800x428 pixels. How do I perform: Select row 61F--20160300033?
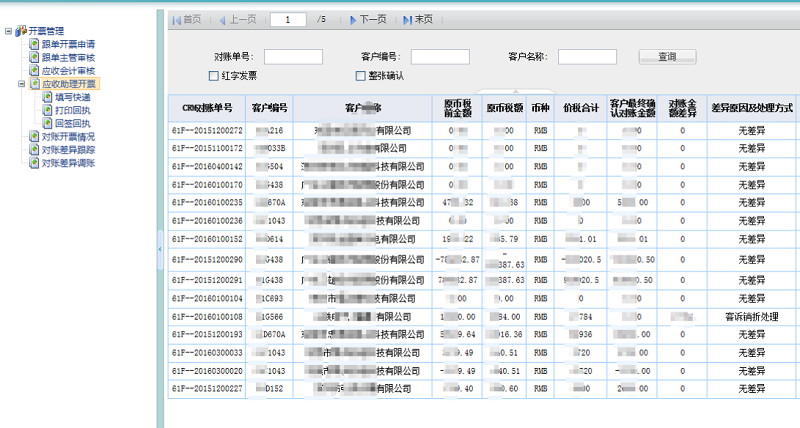click(x=482, y=353)
